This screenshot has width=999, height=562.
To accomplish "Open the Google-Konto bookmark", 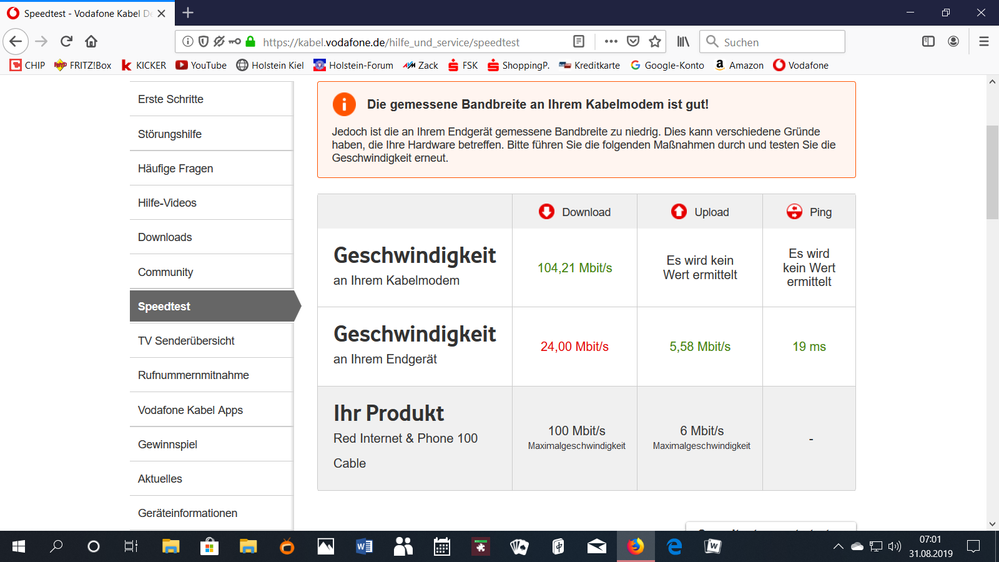I will [x=667, y=65].
